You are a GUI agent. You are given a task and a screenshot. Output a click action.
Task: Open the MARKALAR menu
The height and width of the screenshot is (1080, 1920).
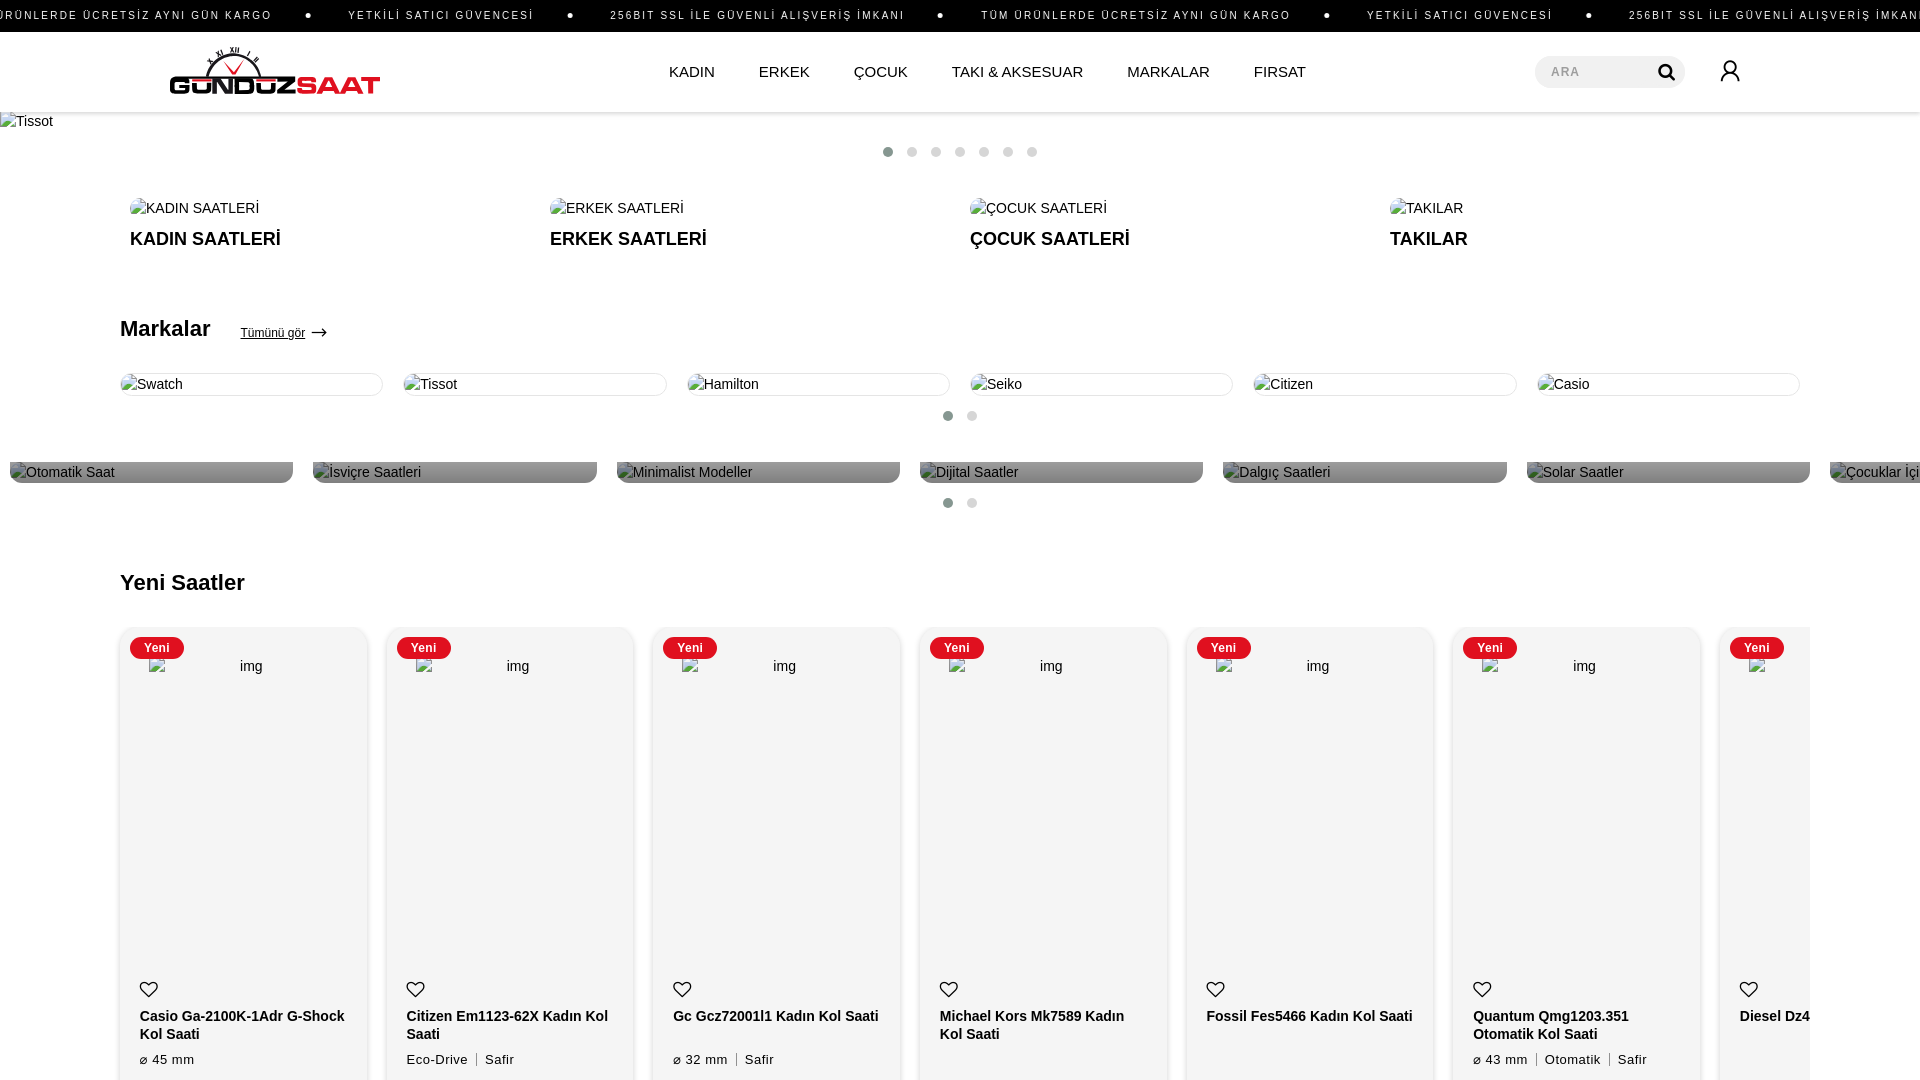click(1168, 72)
